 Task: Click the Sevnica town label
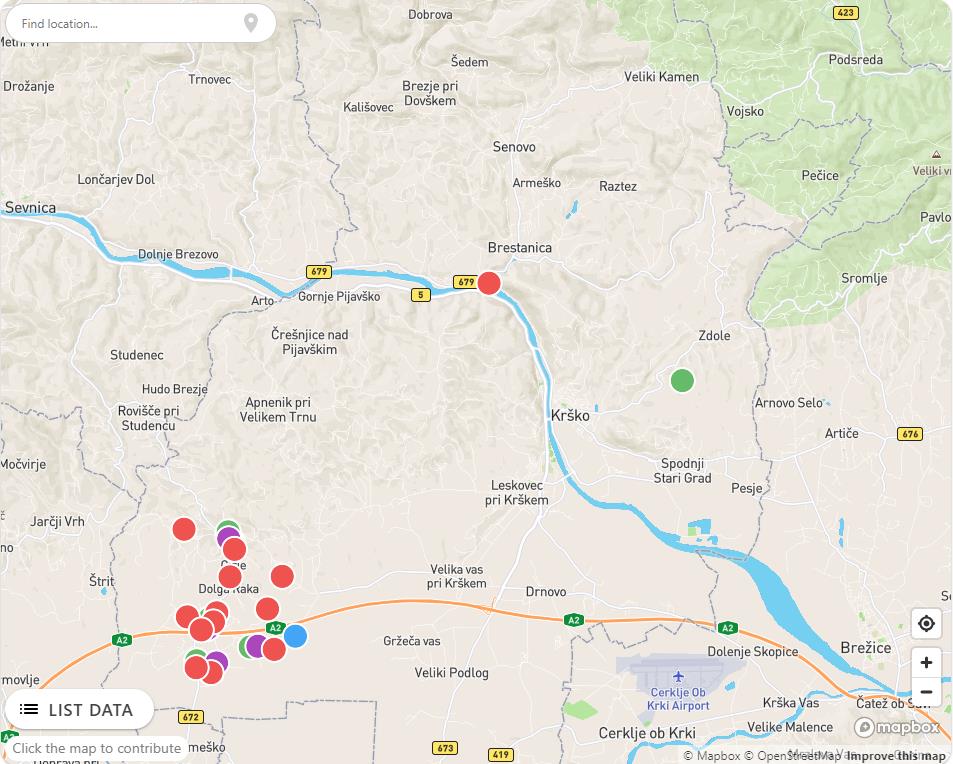click(31, 208)
